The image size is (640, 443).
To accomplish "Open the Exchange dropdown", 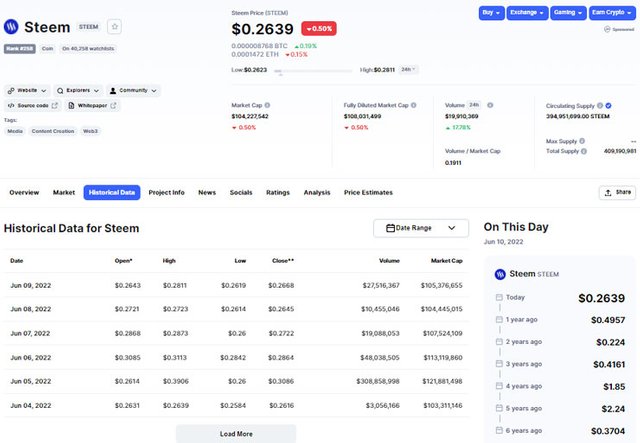I will 527,13.
